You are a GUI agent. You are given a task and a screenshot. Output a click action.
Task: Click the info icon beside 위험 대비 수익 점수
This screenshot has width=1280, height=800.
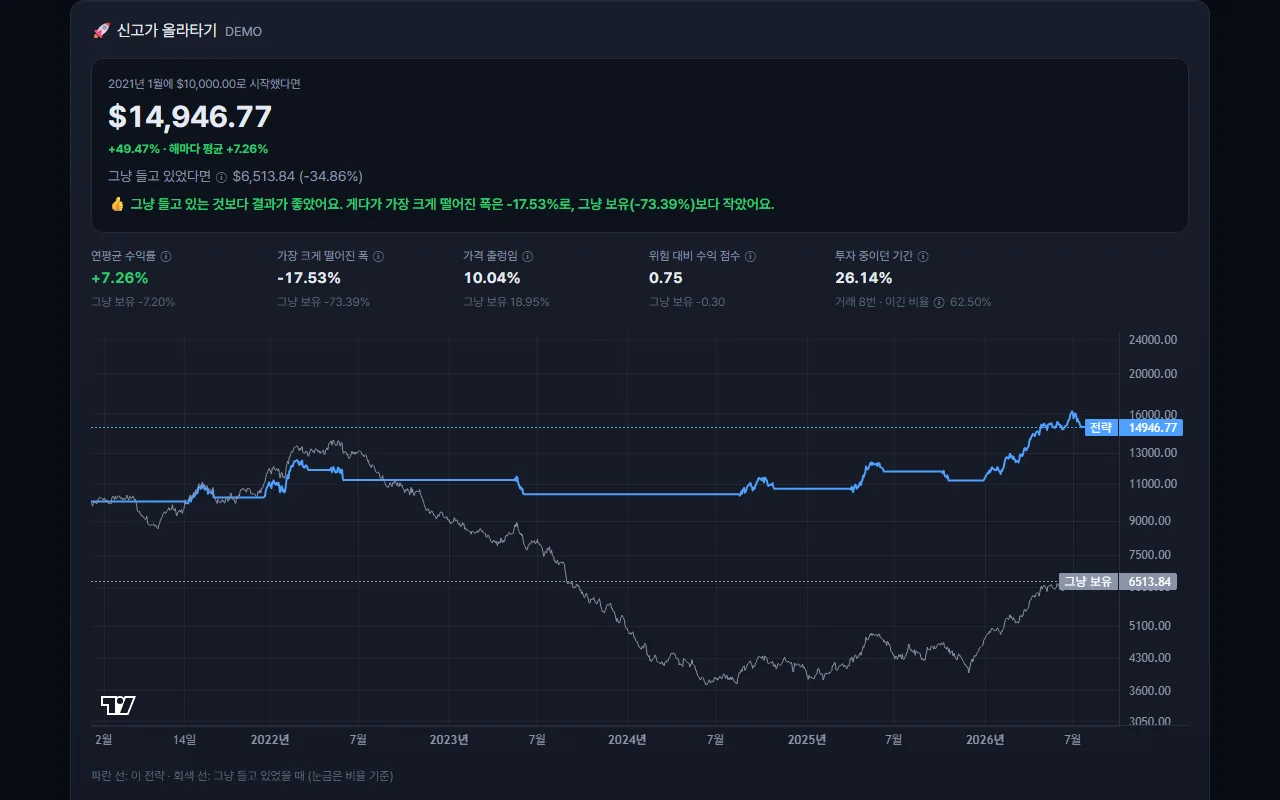coord(750,257)
